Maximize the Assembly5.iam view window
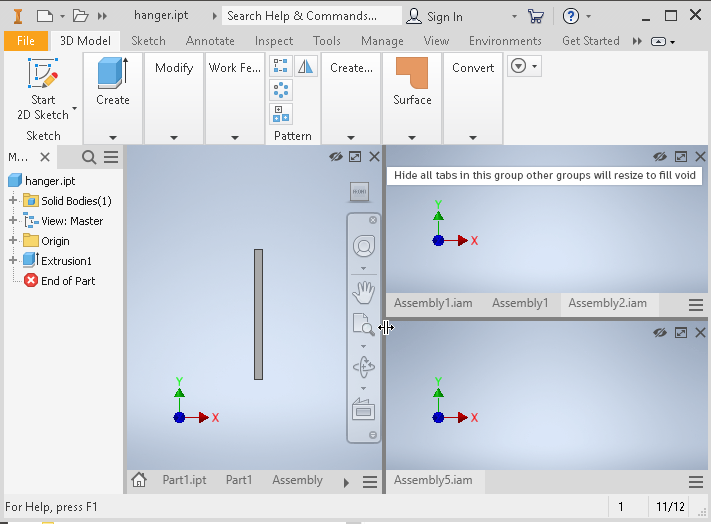Viewport: 711px width, 524px height. (681, 333)
